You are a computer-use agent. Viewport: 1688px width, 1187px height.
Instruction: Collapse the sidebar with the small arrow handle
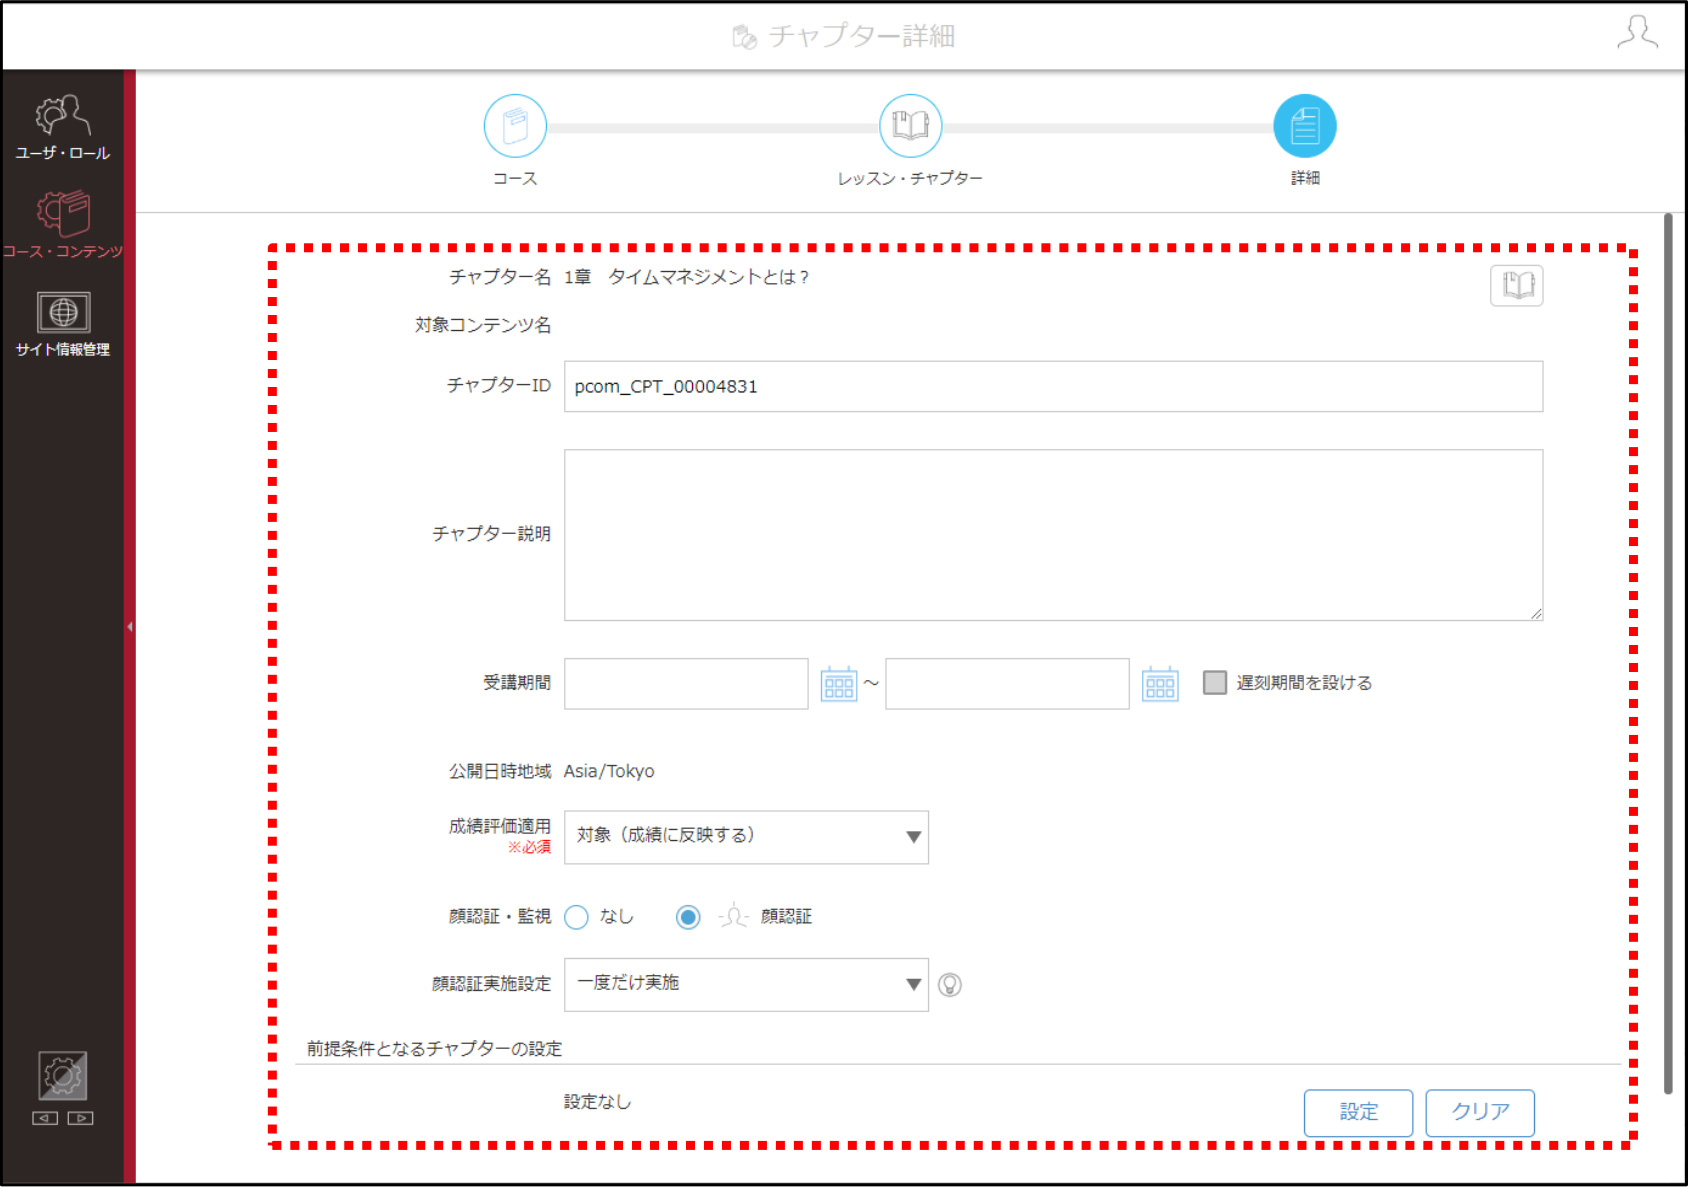pyautogui.click(x=130, y=627)
